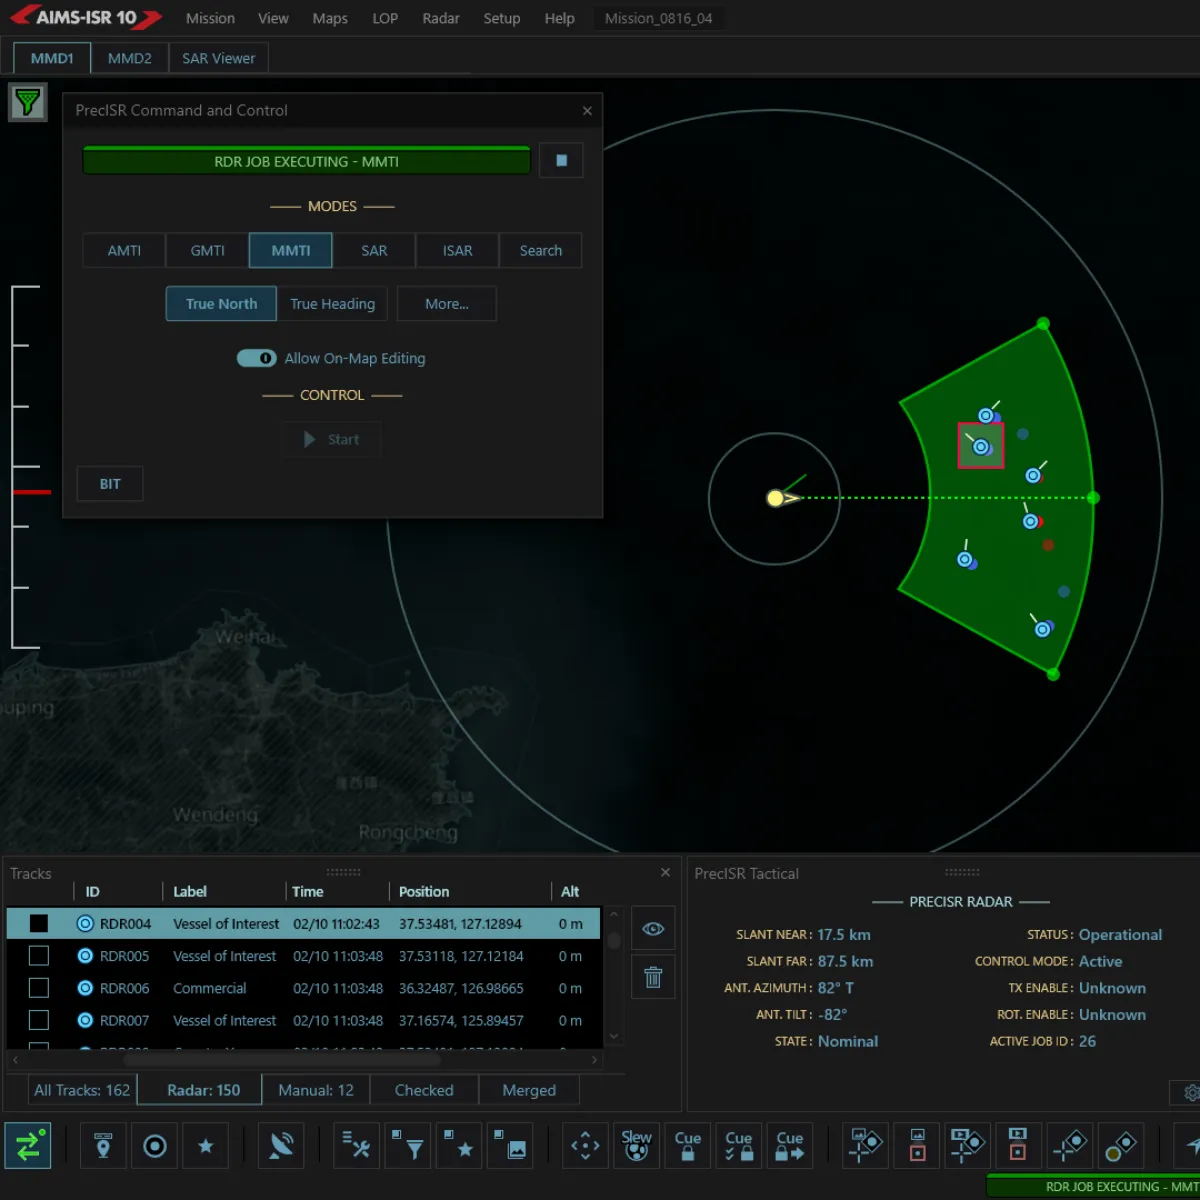1200x1200 pixels.
Task: Delete track using the trash icon
Action: 653,977
